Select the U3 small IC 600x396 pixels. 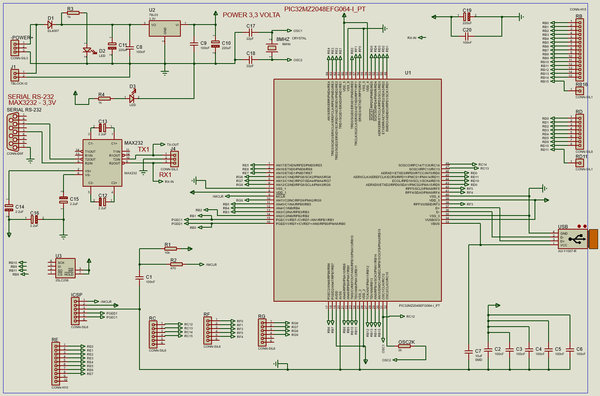coord(65,268)
